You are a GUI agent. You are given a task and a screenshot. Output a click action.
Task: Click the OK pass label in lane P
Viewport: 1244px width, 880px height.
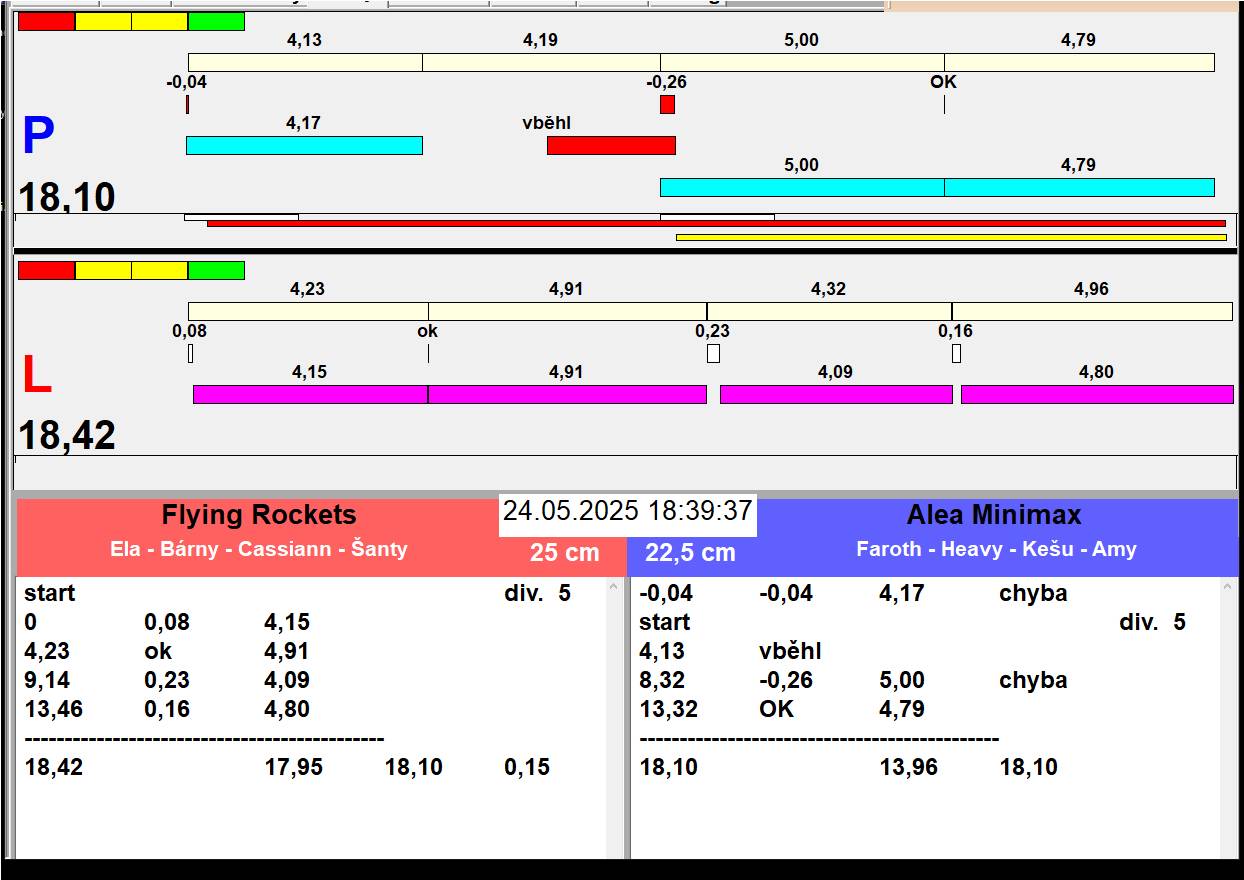[x=944, y=82]
